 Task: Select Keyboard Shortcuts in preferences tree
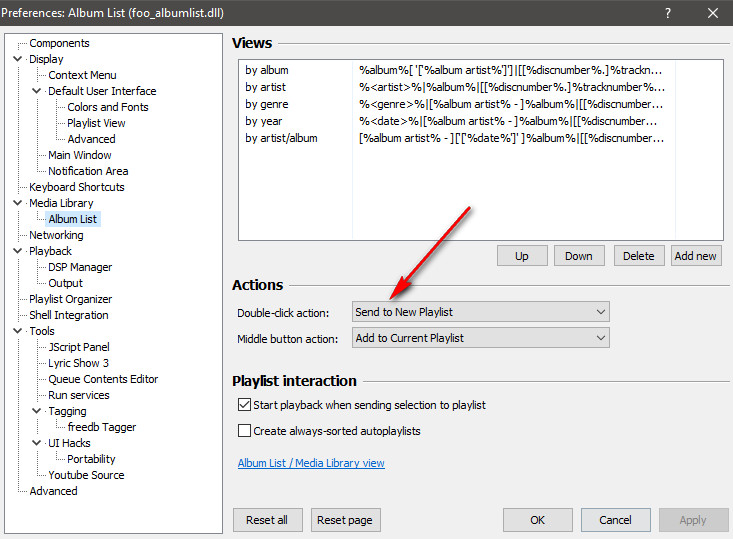pyautogui.click(x=77, y=187)
